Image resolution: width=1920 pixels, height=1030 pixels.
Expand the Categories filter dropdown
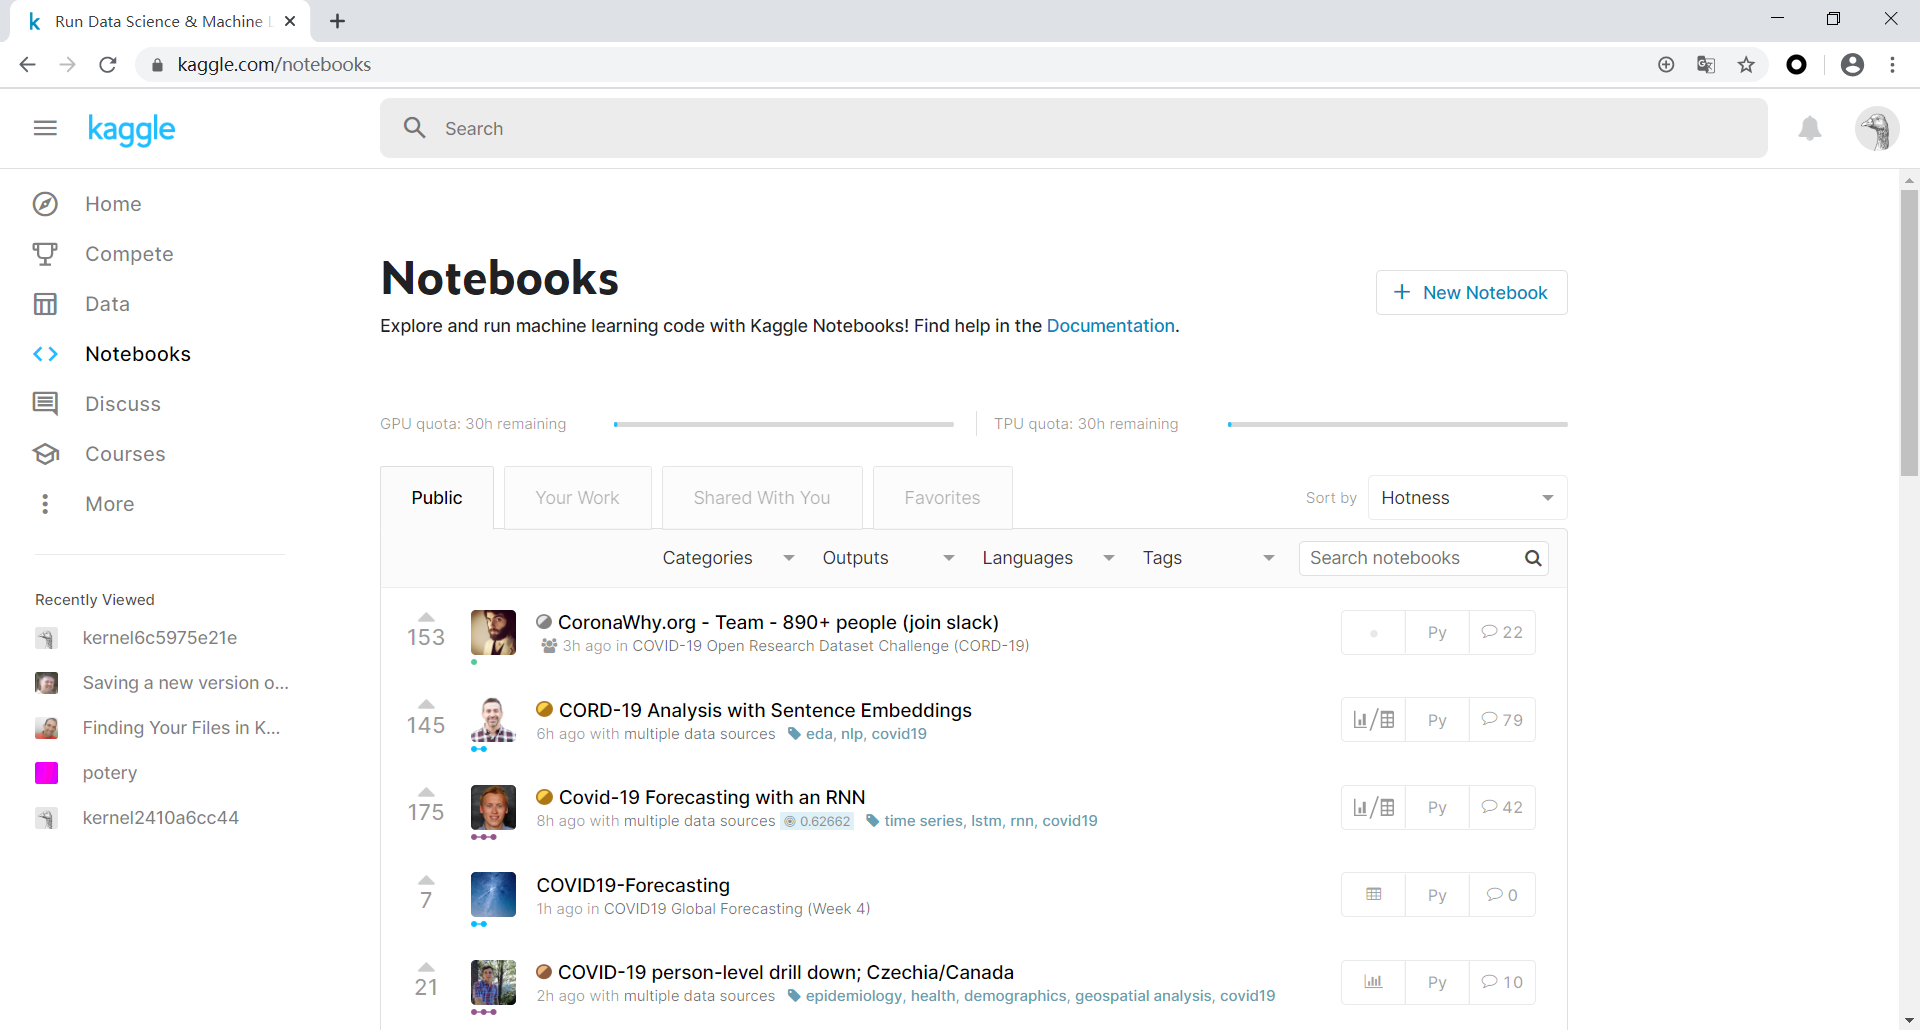[727, 558]
